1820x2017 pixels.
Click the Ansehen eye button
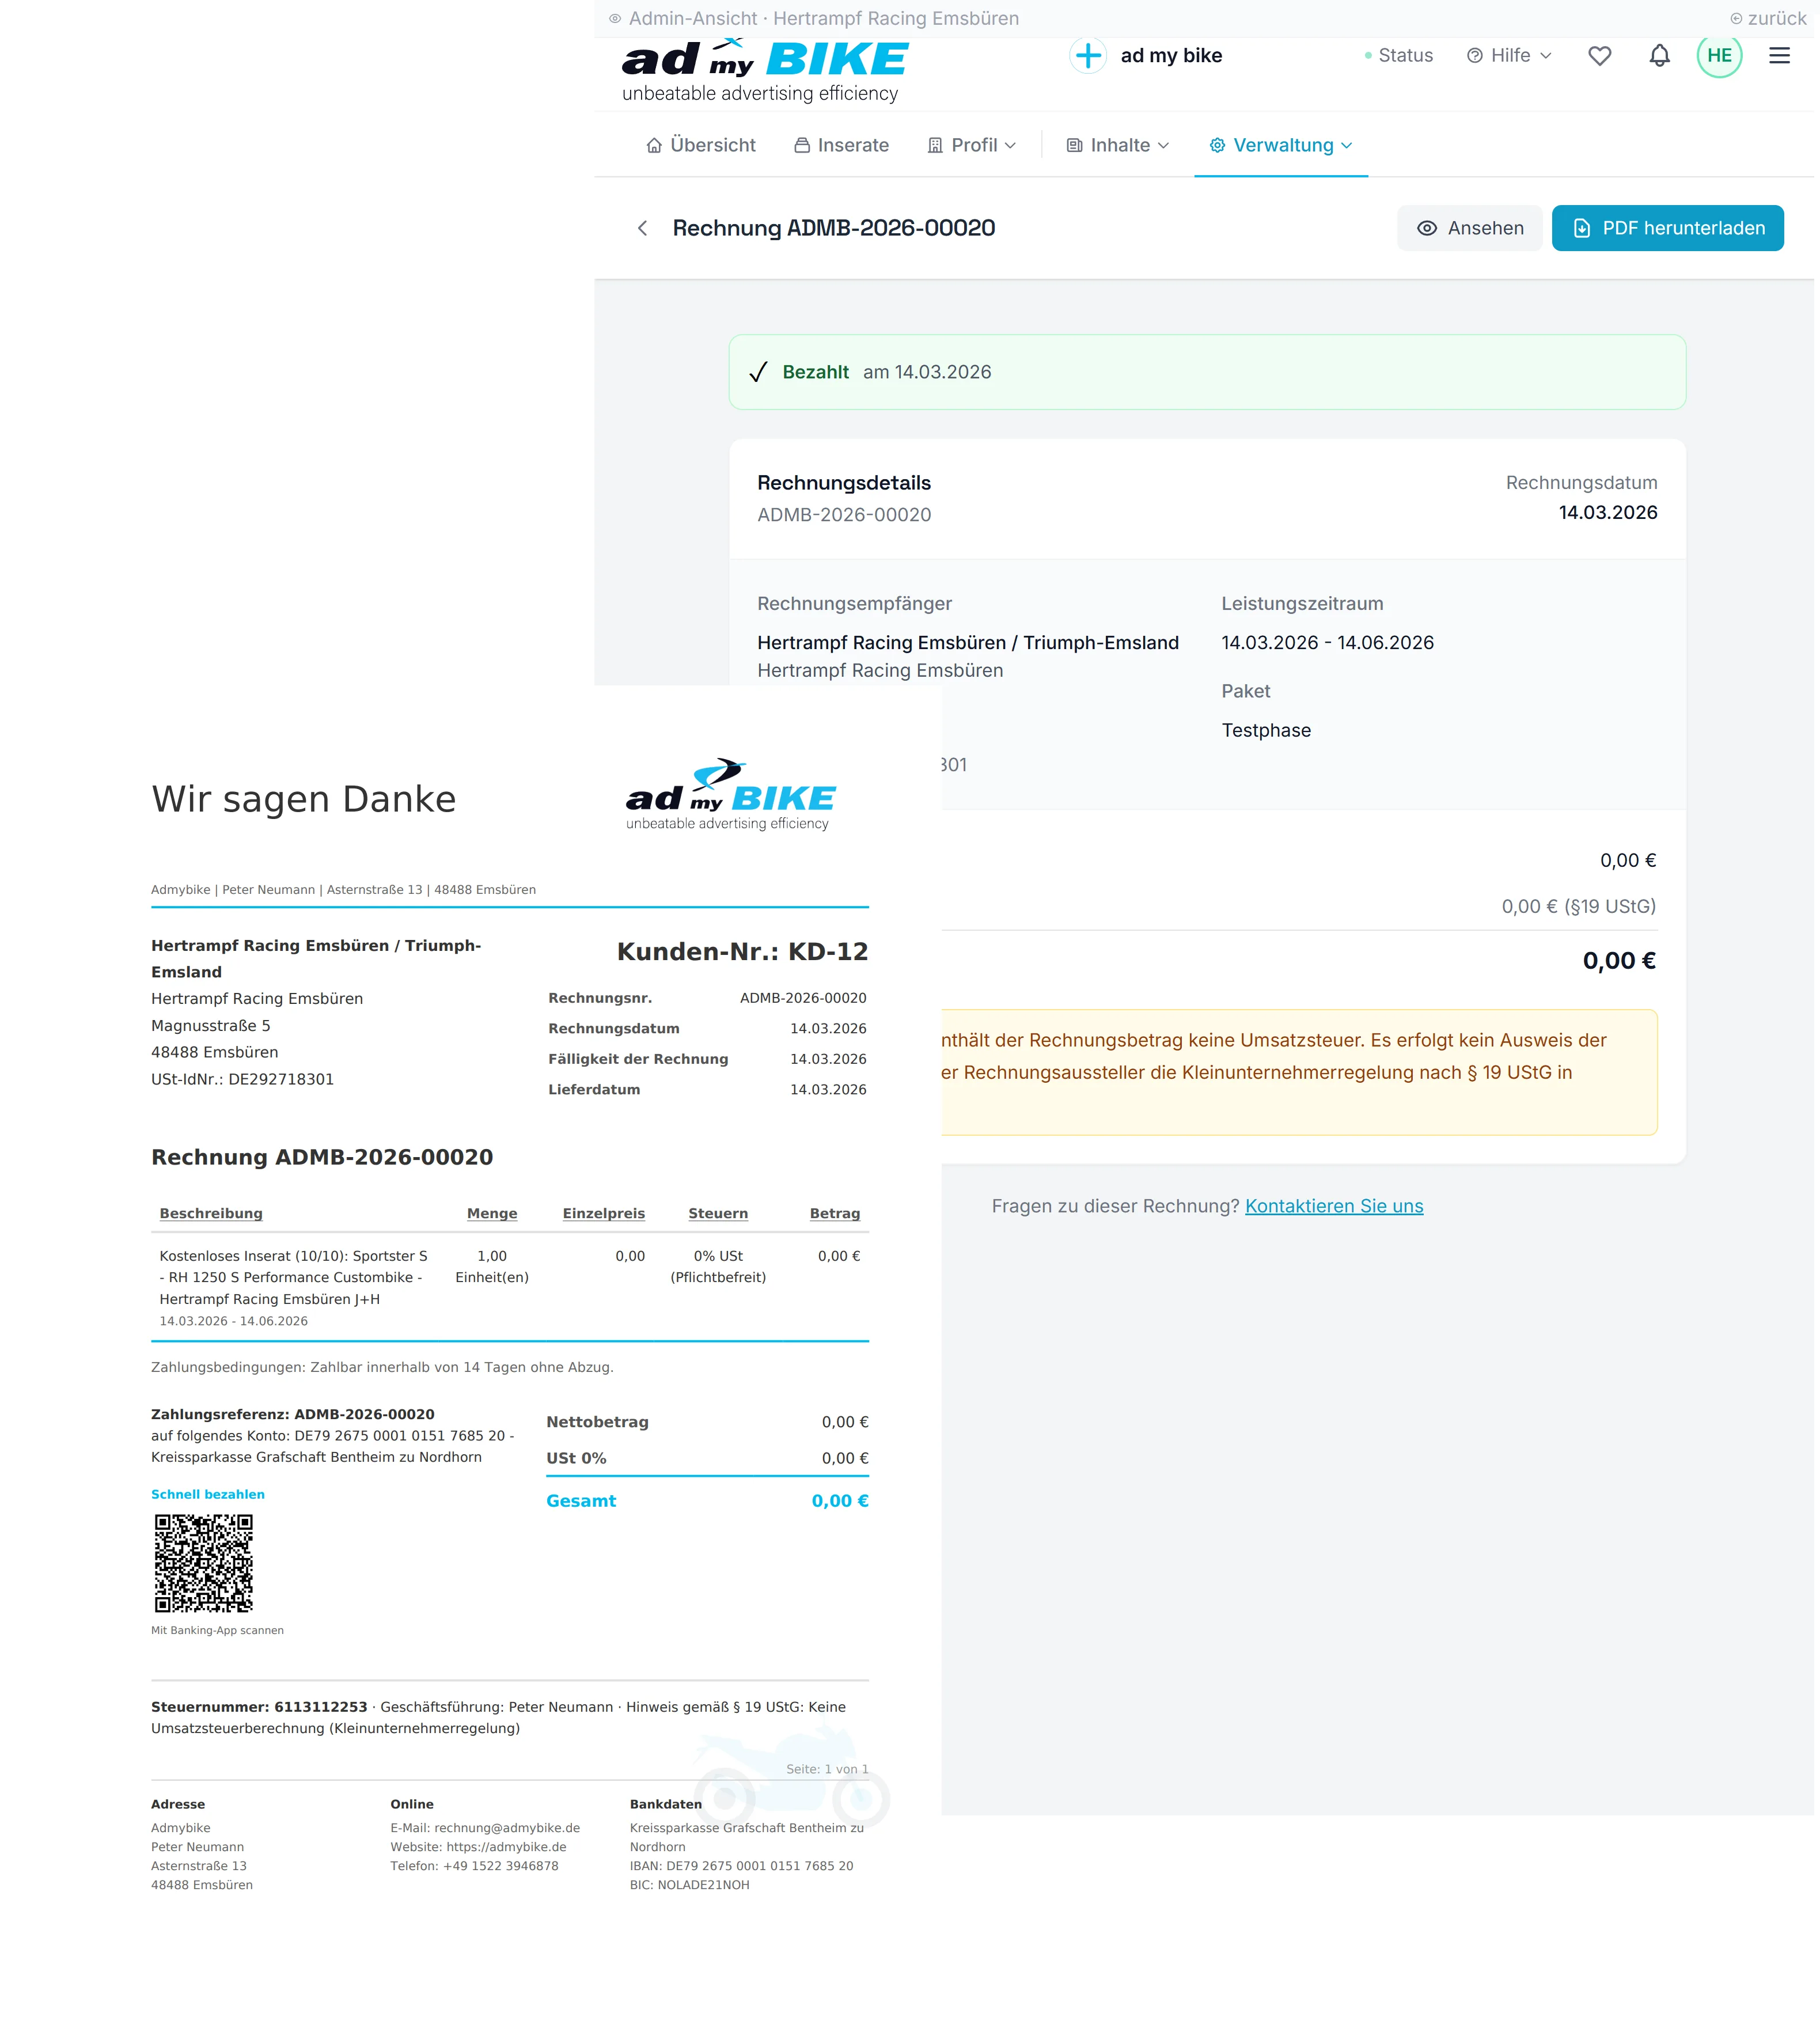1469,228
